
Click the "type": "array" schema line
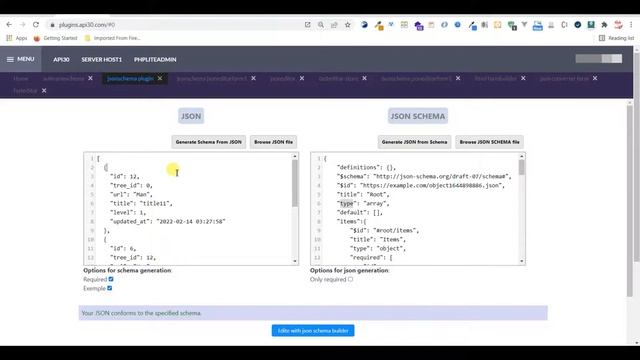tap(363, 203)
